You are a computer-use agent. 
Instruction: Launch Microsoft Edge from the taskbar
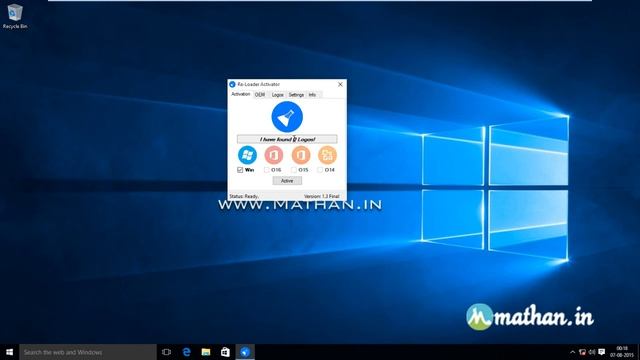tap(186, 352)
